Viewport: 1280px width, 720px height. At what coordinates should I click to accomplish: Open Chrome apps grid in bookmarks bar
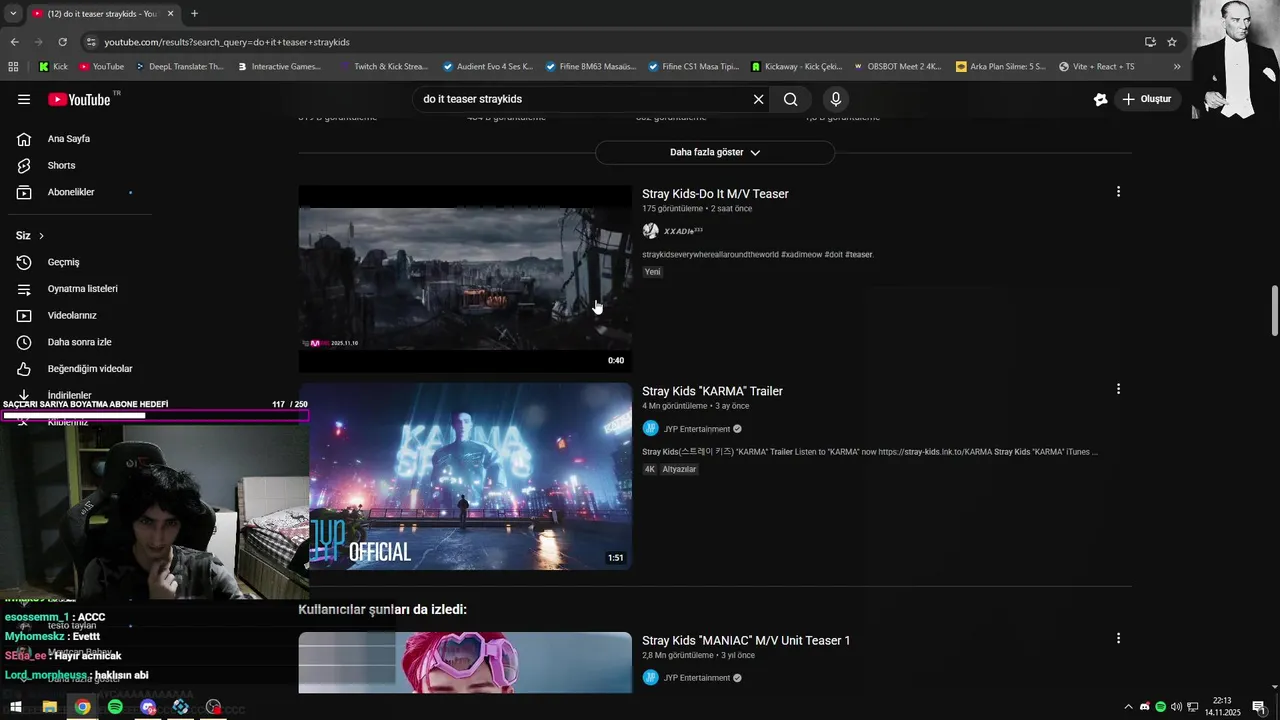pyautogui.click(x=13, y=67)
